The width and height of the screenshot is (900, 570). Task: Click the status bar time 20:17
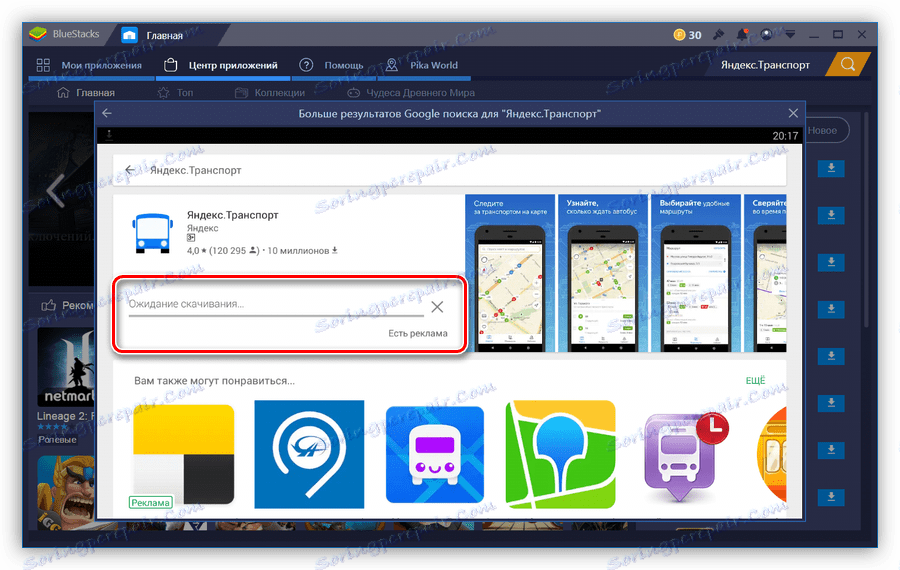click(785, 136)
